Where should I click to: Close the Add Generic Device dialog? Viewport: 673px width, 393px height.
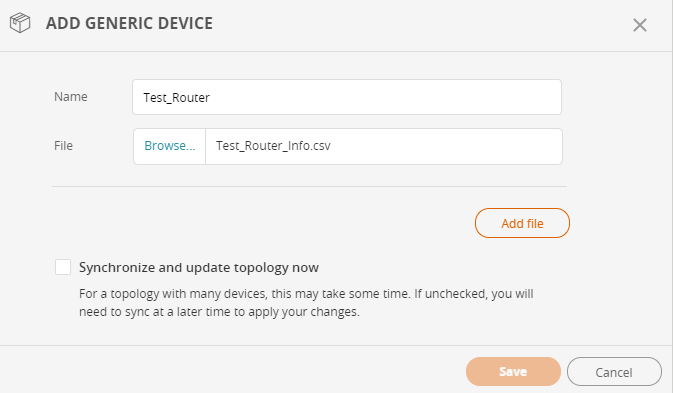point(640,25)
